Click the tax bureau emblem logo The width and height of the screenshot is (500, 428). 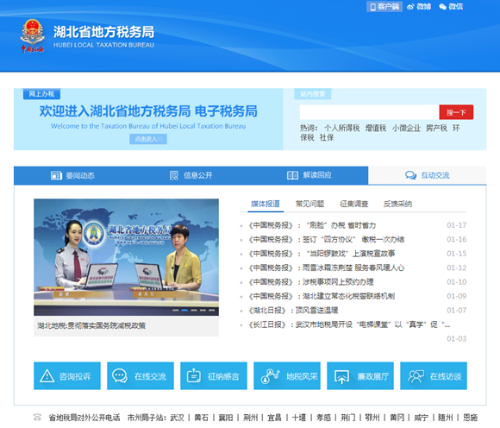pyautogui.click(x=32, y=36)
